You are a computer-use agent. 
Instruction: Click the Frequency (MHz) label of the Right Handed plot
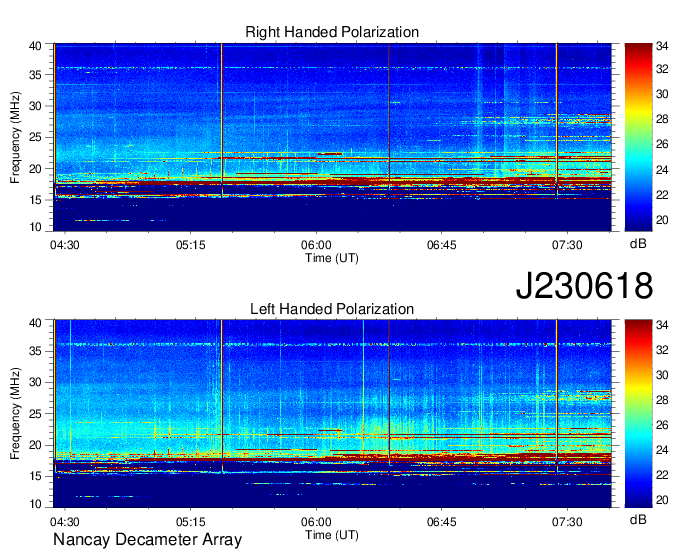[x=15, y=137]
